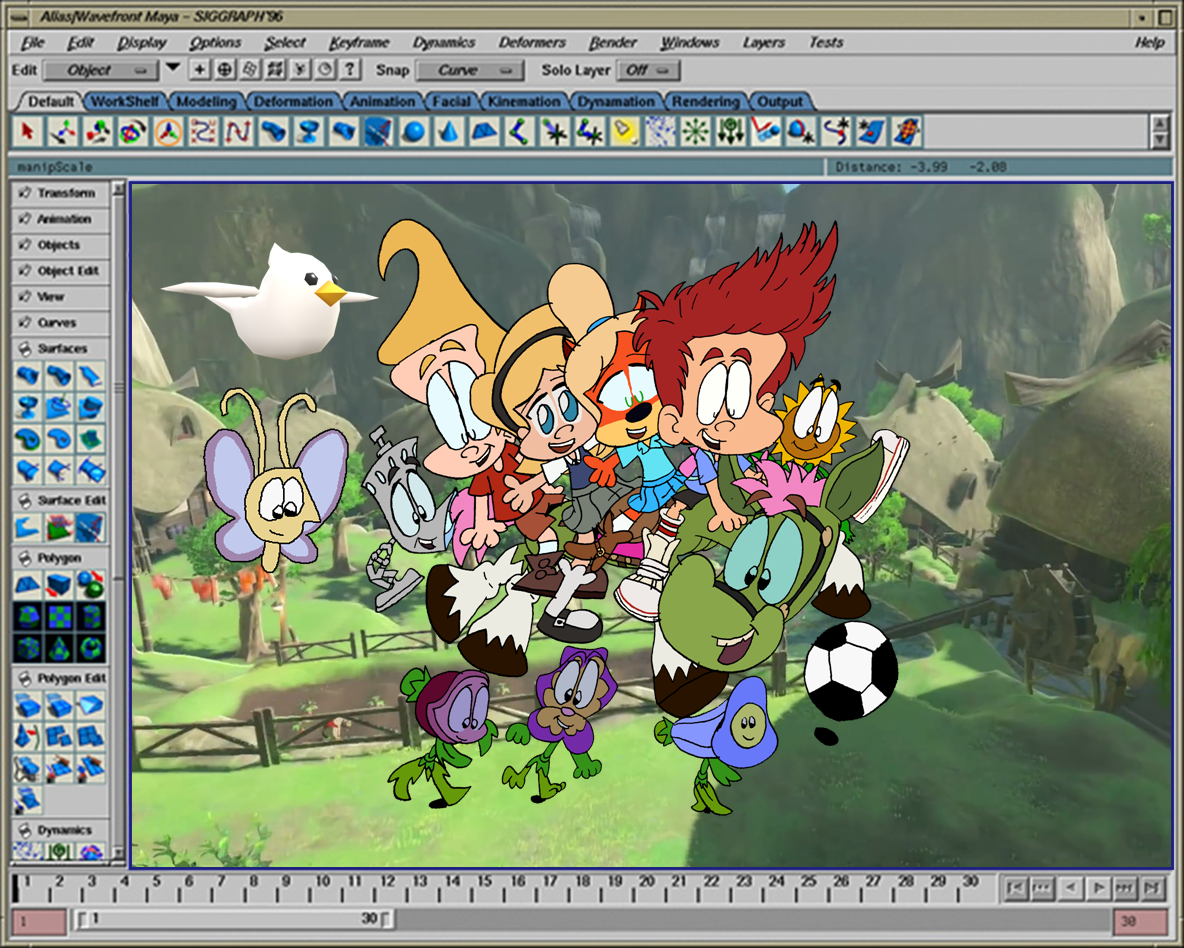This screenshot has height=948, width=1184.
Task: Click the green and red icon in Surface Edit palette
Action: click(59, 527)
